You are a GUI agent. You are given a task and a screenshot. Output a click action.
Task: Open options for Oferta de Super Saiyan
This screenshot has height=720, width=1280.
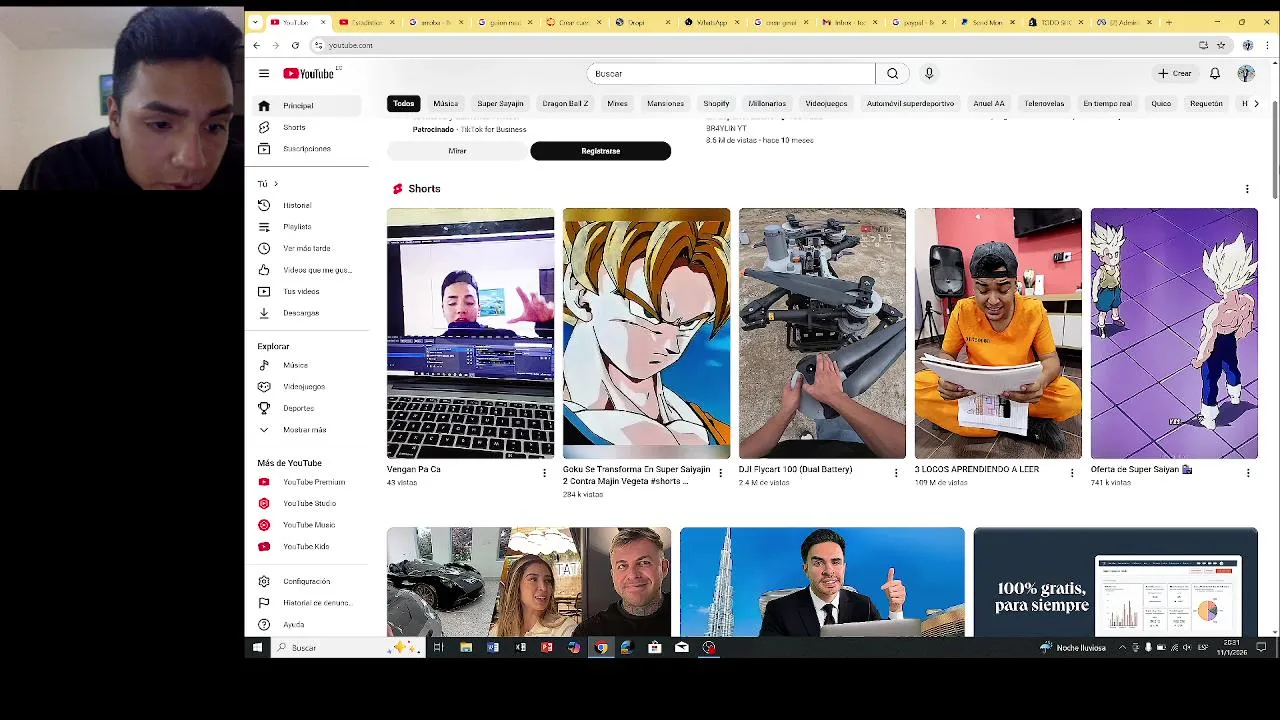[x=1248, y=473]
